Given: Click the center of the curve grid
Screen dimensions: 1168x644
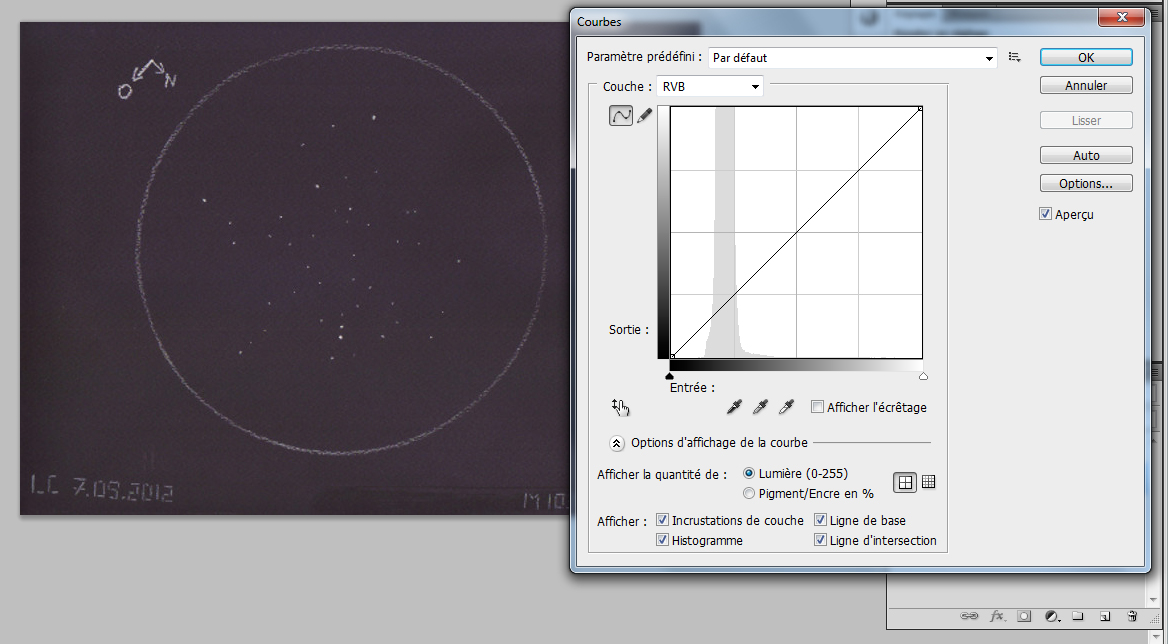Looking at the screenshot, I should tap(796, 232).
